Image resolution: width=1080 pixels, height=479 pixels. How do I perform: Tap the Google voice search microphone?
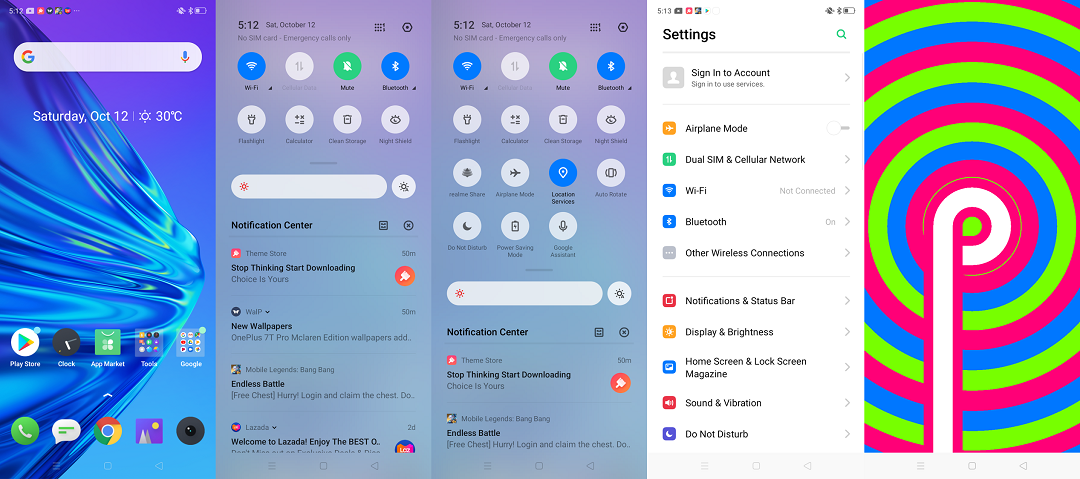pyautogui.click(x=185, y=57)
